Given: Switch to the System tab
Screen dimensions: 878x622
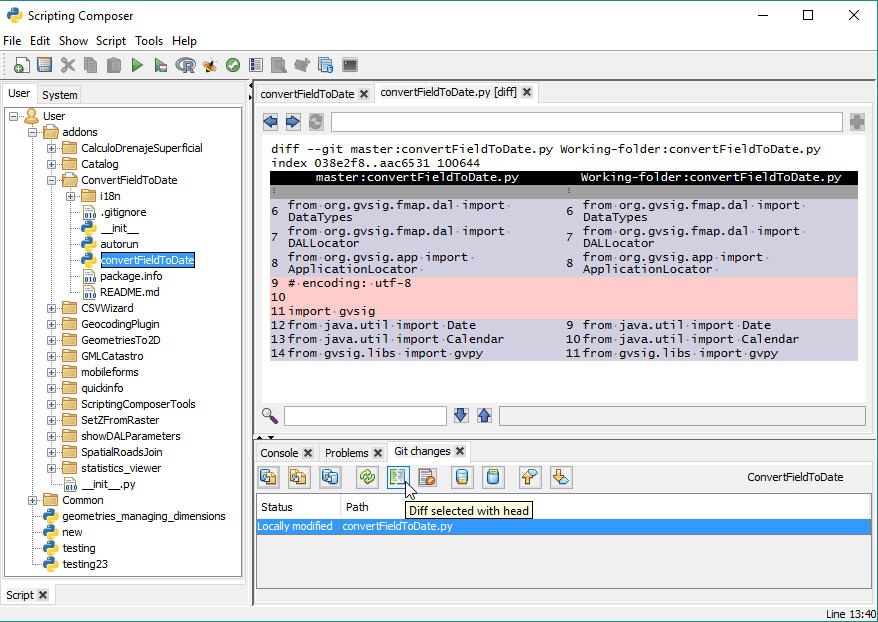Looking at the screenshot, I should tap(60, 95).
